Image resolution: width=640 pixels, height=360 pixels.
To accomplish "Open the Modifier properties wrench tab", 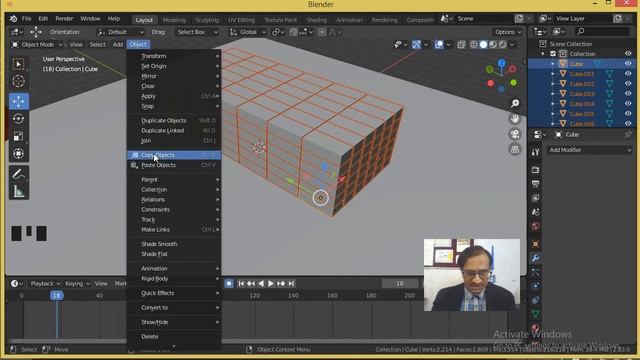I will click(536, 258).
